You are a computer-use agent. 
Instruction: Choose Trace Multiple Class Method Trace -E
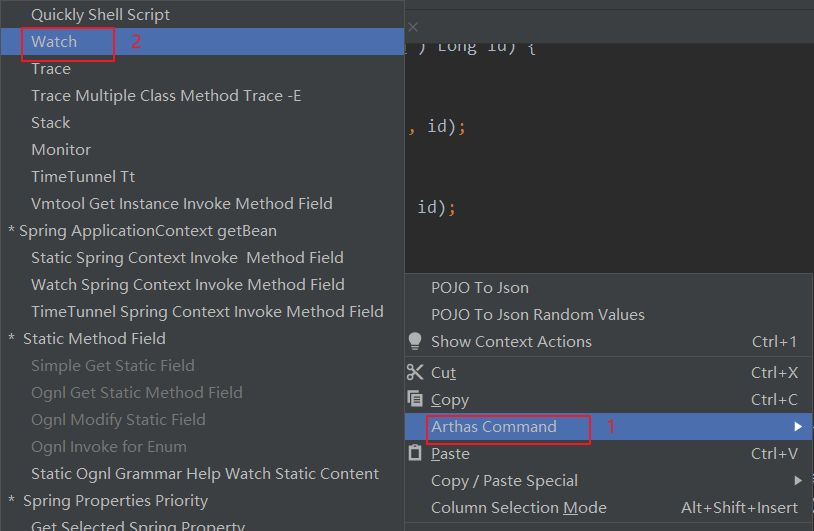point(166,96)
